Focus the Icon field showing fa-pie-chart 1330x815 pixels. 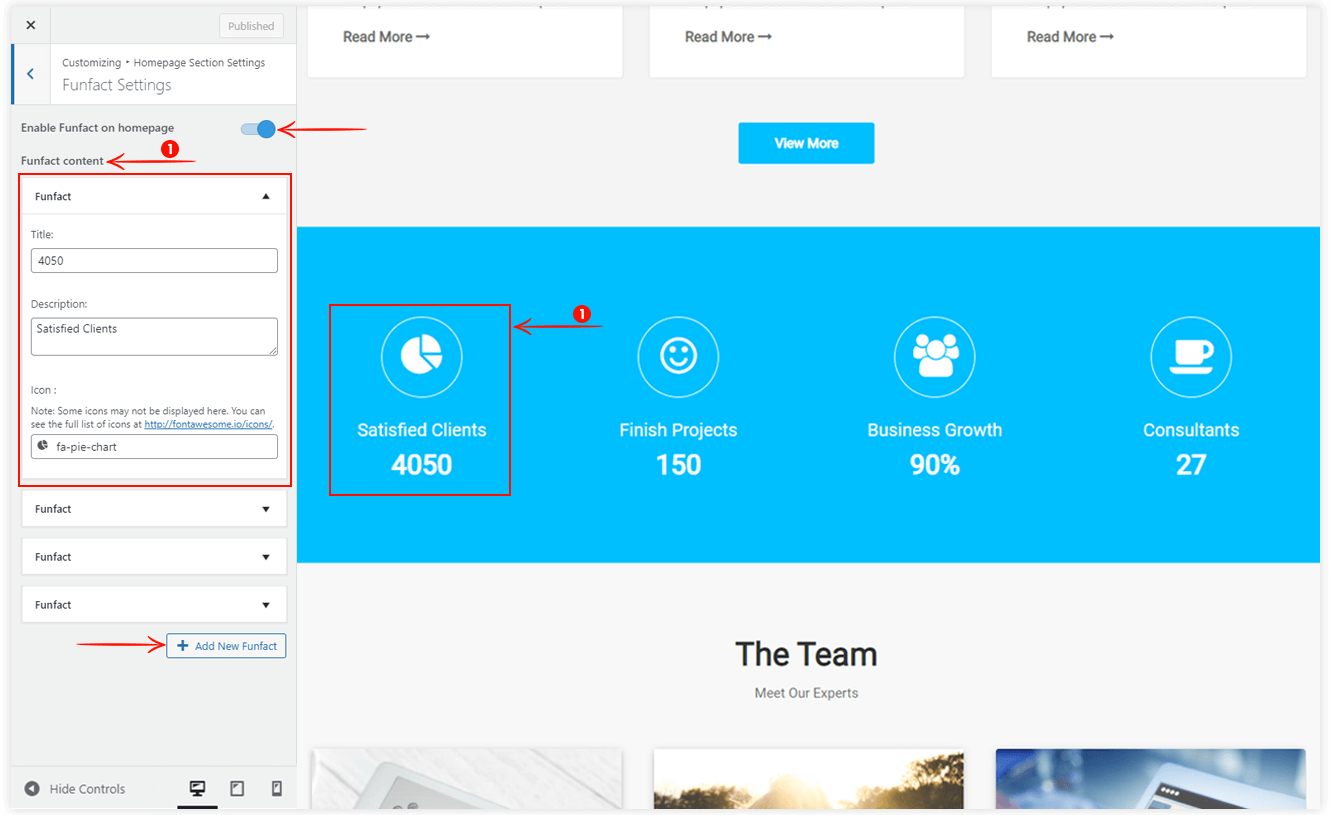click(x=154, y=446)
